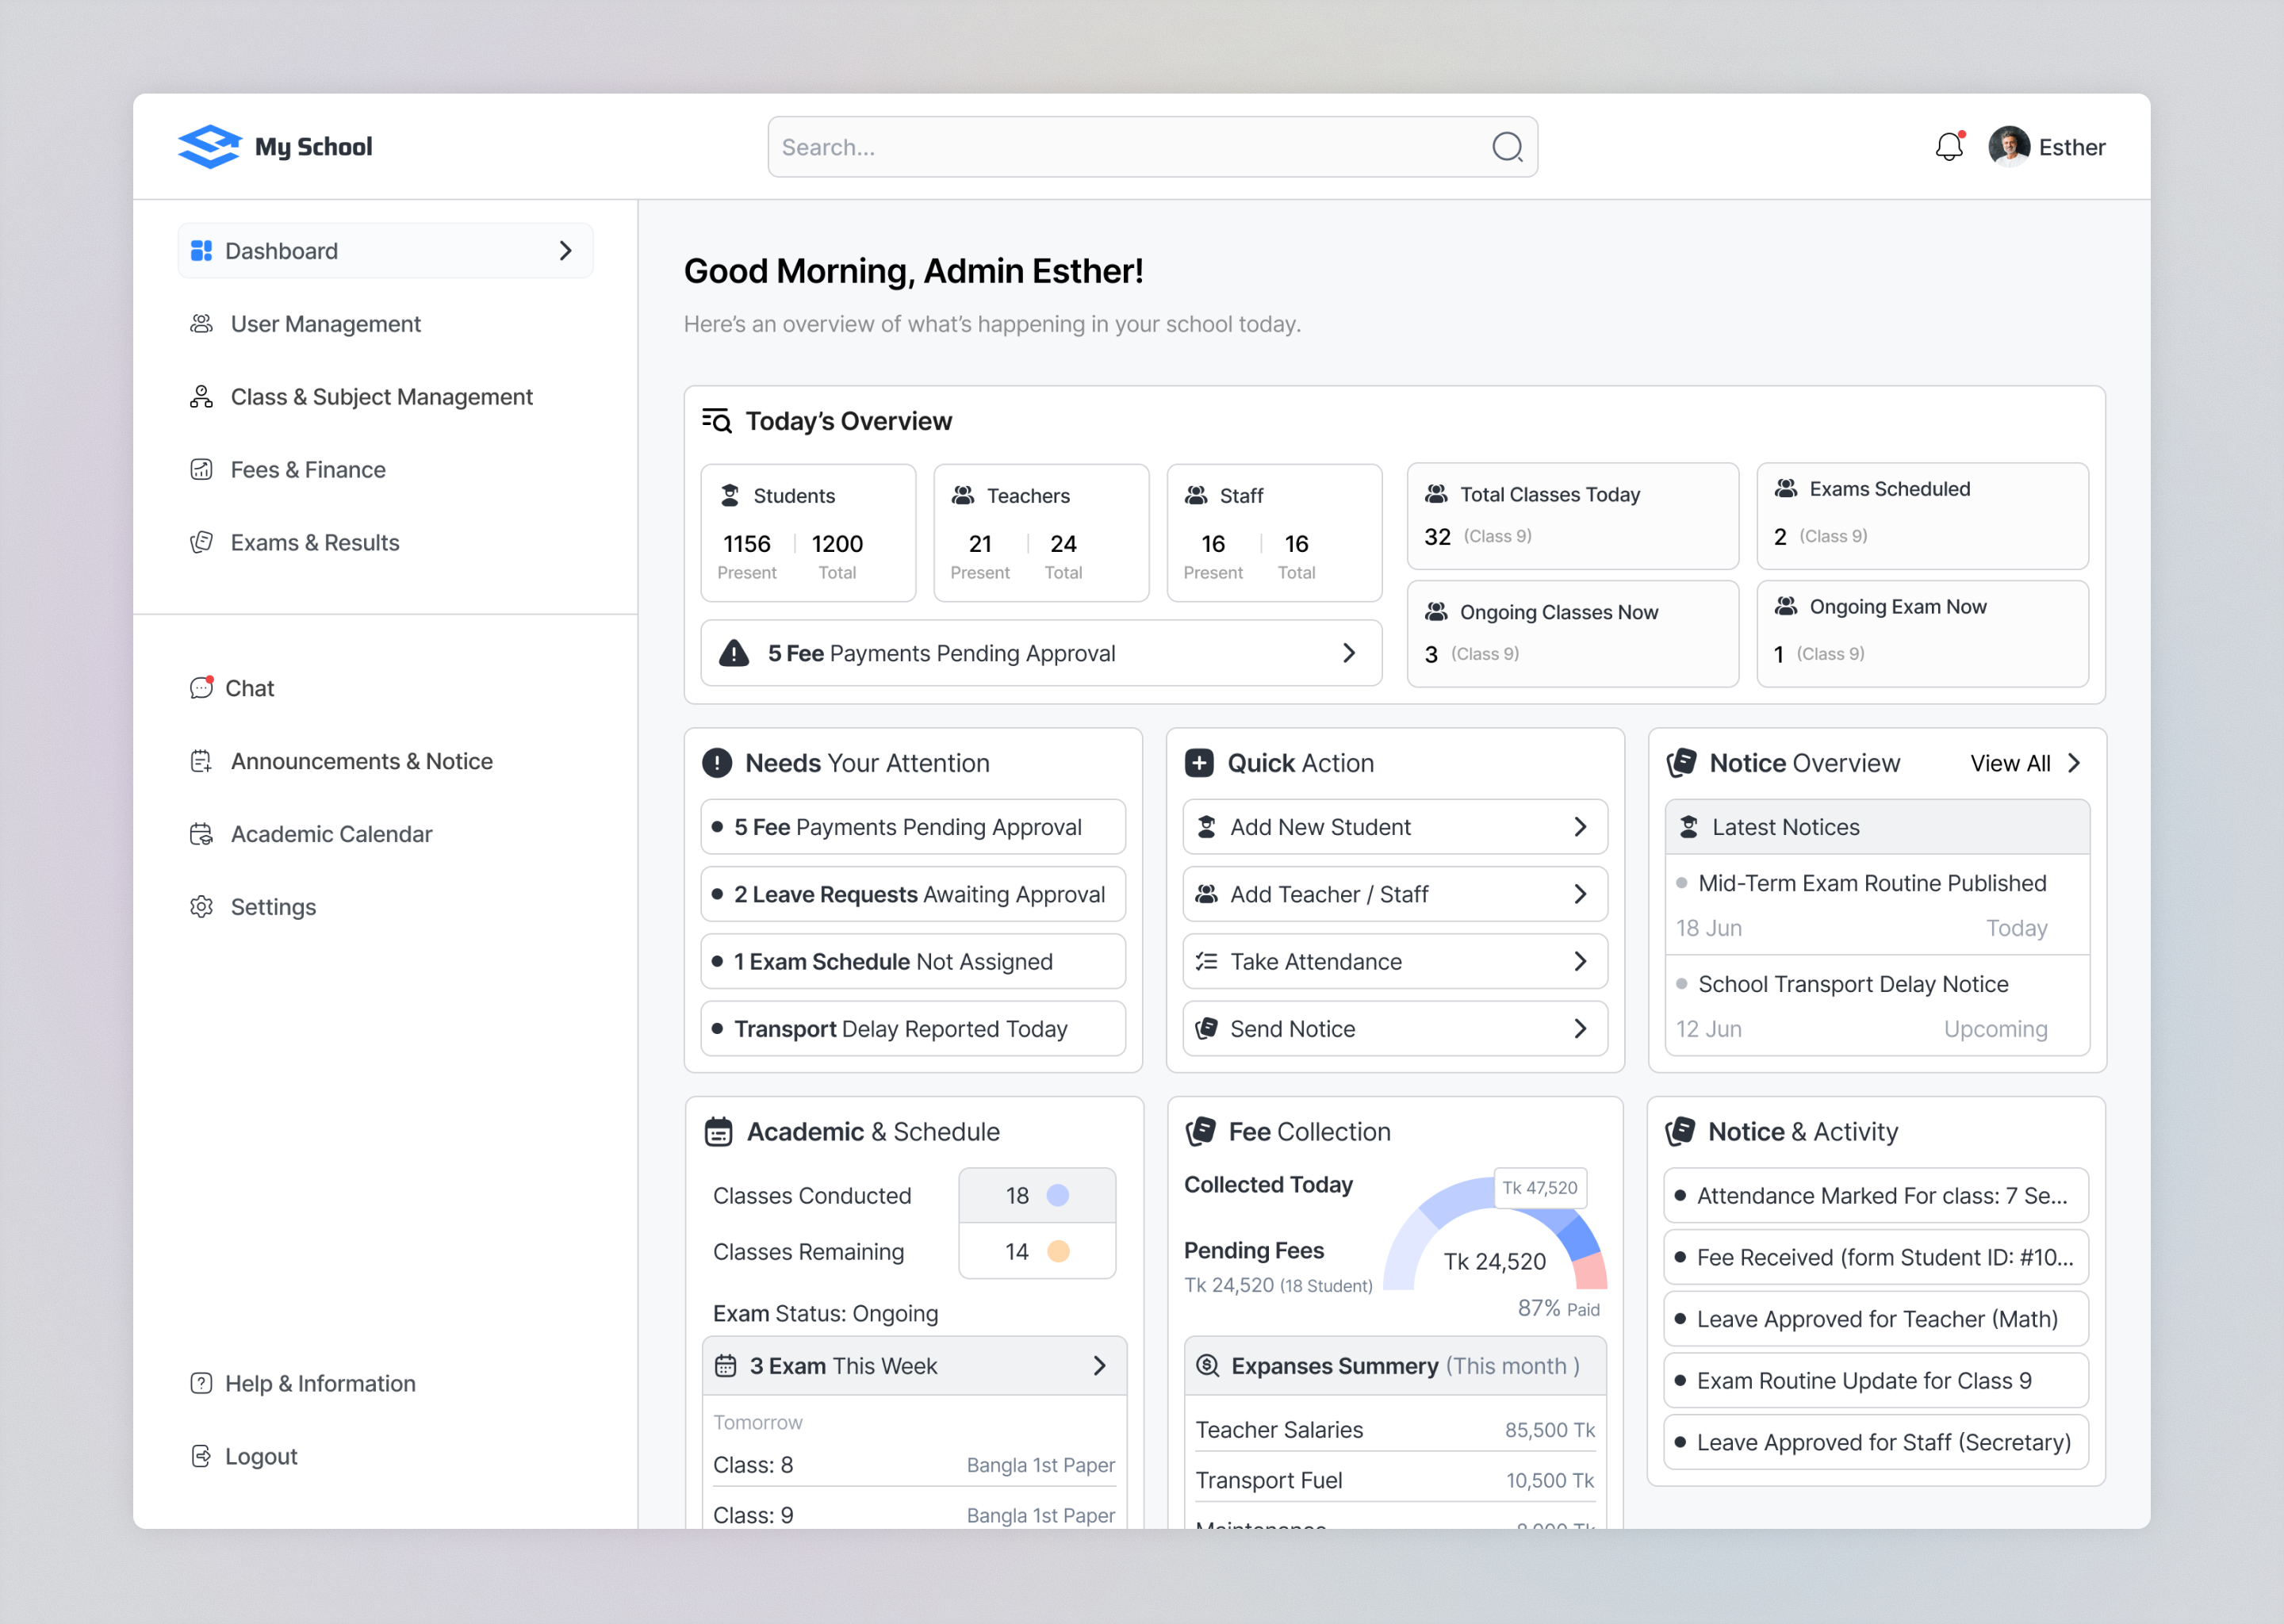Open Exam Routine Update for Class 9

[1876, 1380]
